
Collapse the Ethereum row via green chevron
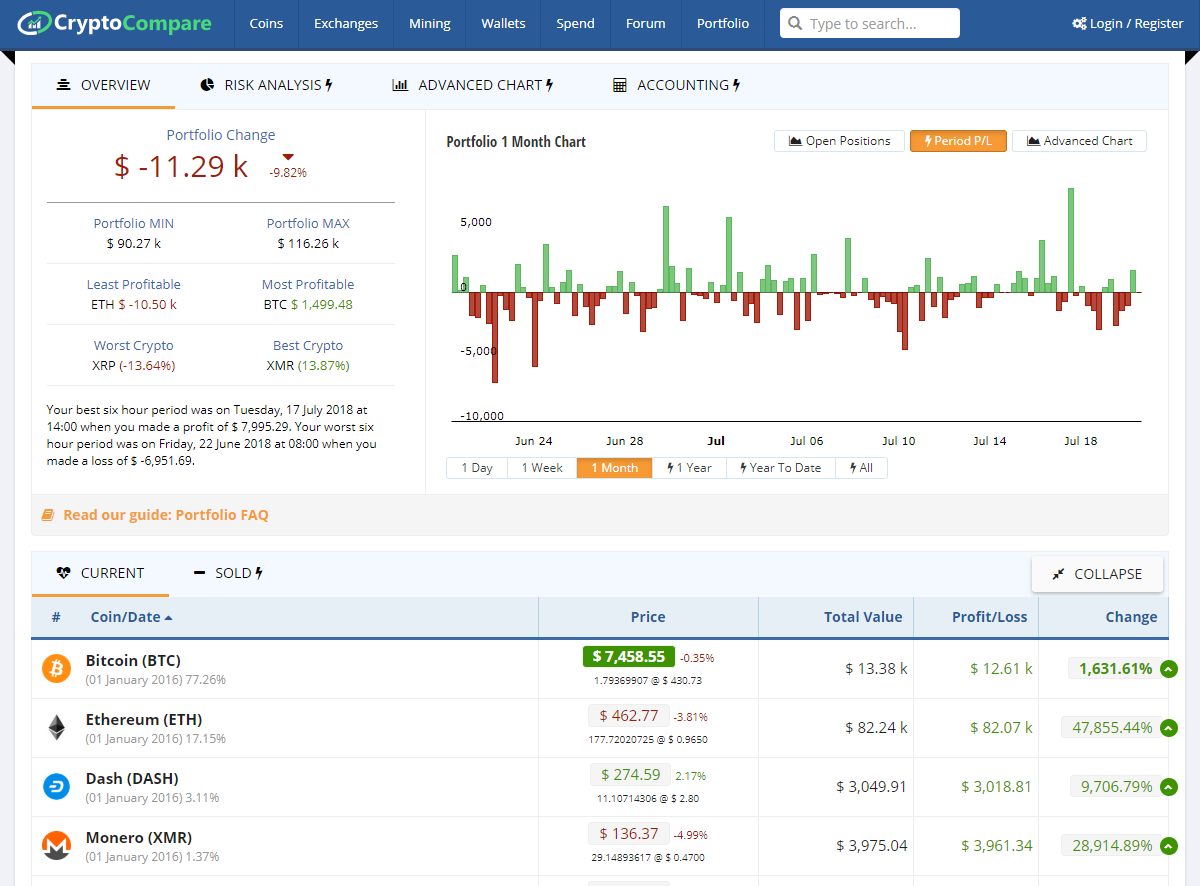pyautogui.click(x=1168, y=727)
